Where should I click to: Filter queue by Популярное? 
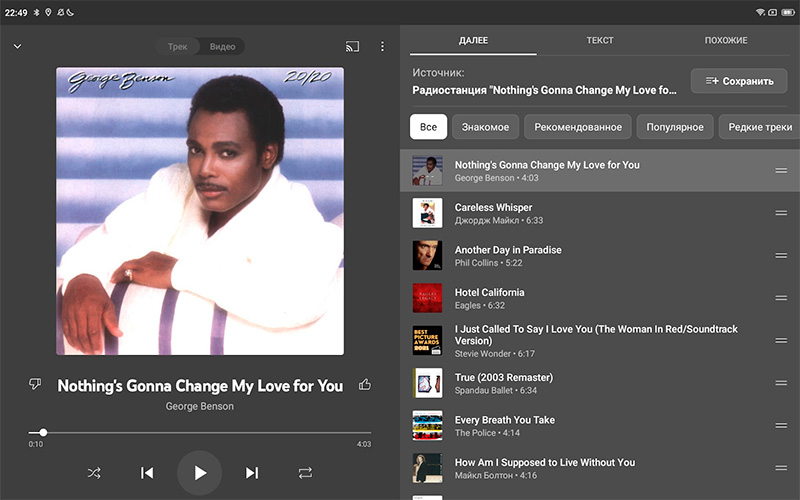674,127
